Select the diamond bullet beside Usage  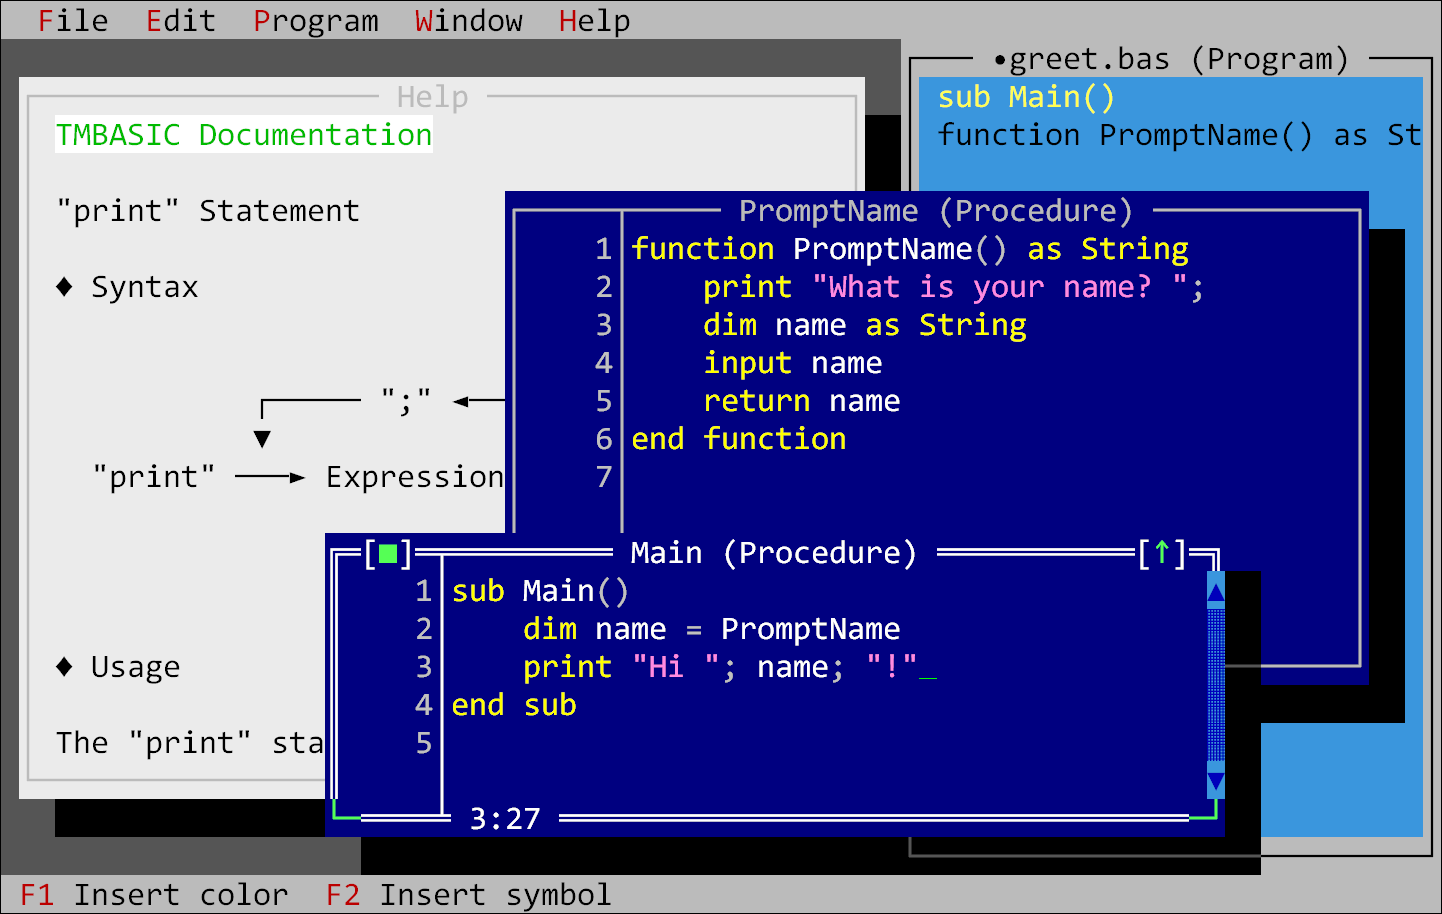[x=63, y=667]
